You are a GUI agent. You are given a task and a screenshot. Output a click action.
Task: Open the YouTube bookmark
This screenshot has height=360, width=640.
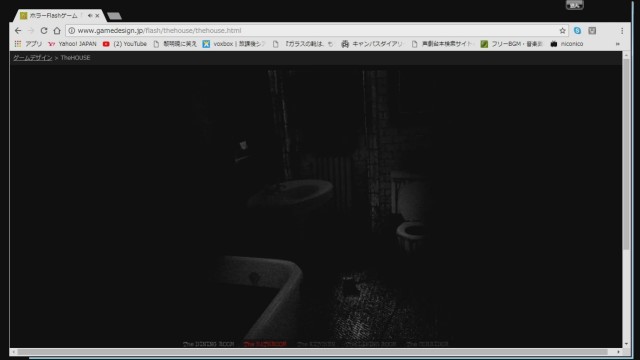pos(125,44)
